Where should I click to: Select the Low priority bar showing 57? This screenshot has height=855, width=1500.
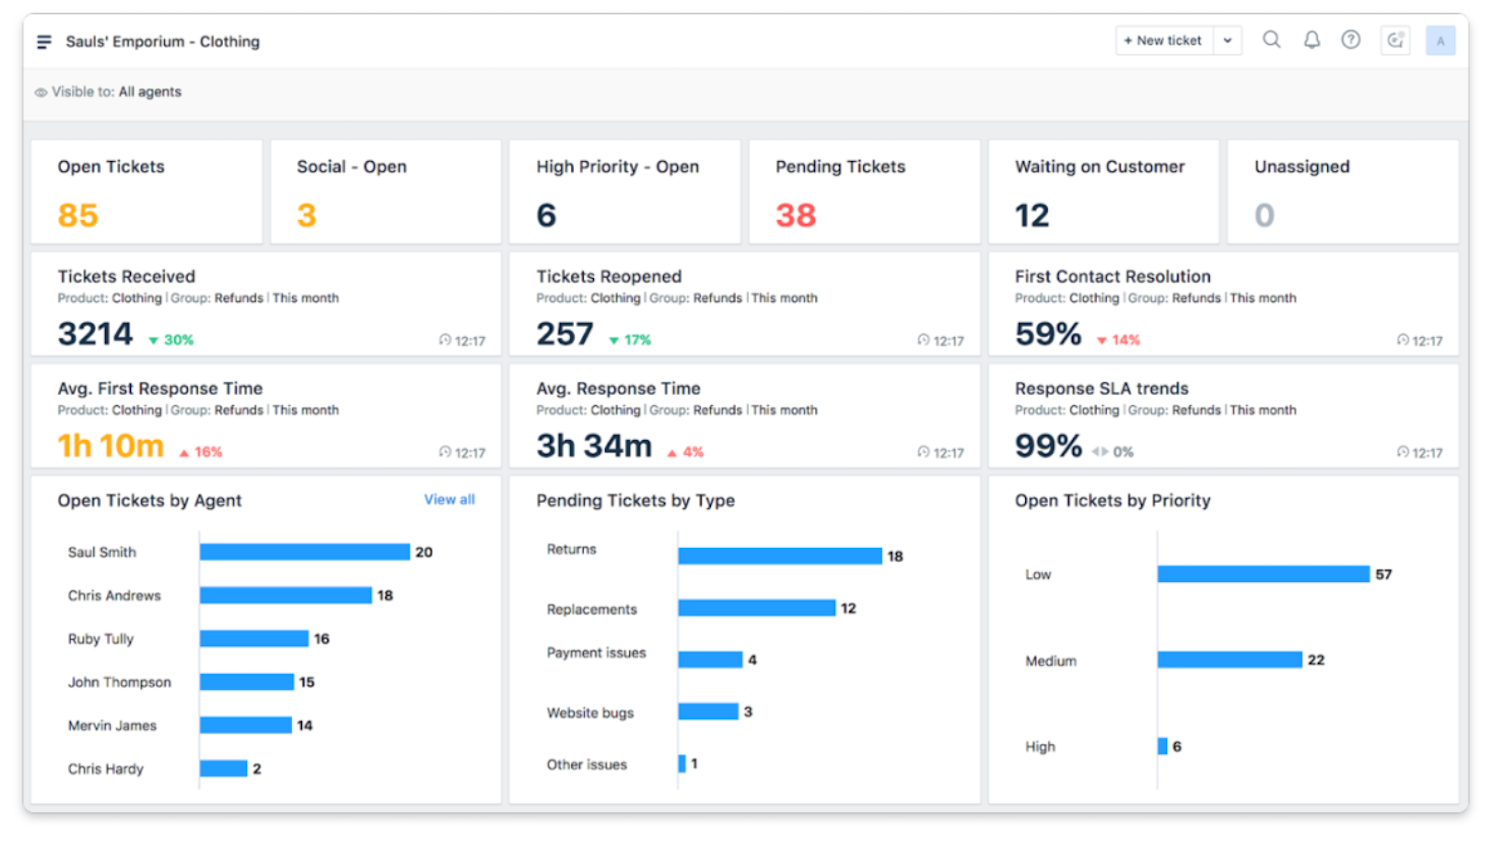[1264, 574]
